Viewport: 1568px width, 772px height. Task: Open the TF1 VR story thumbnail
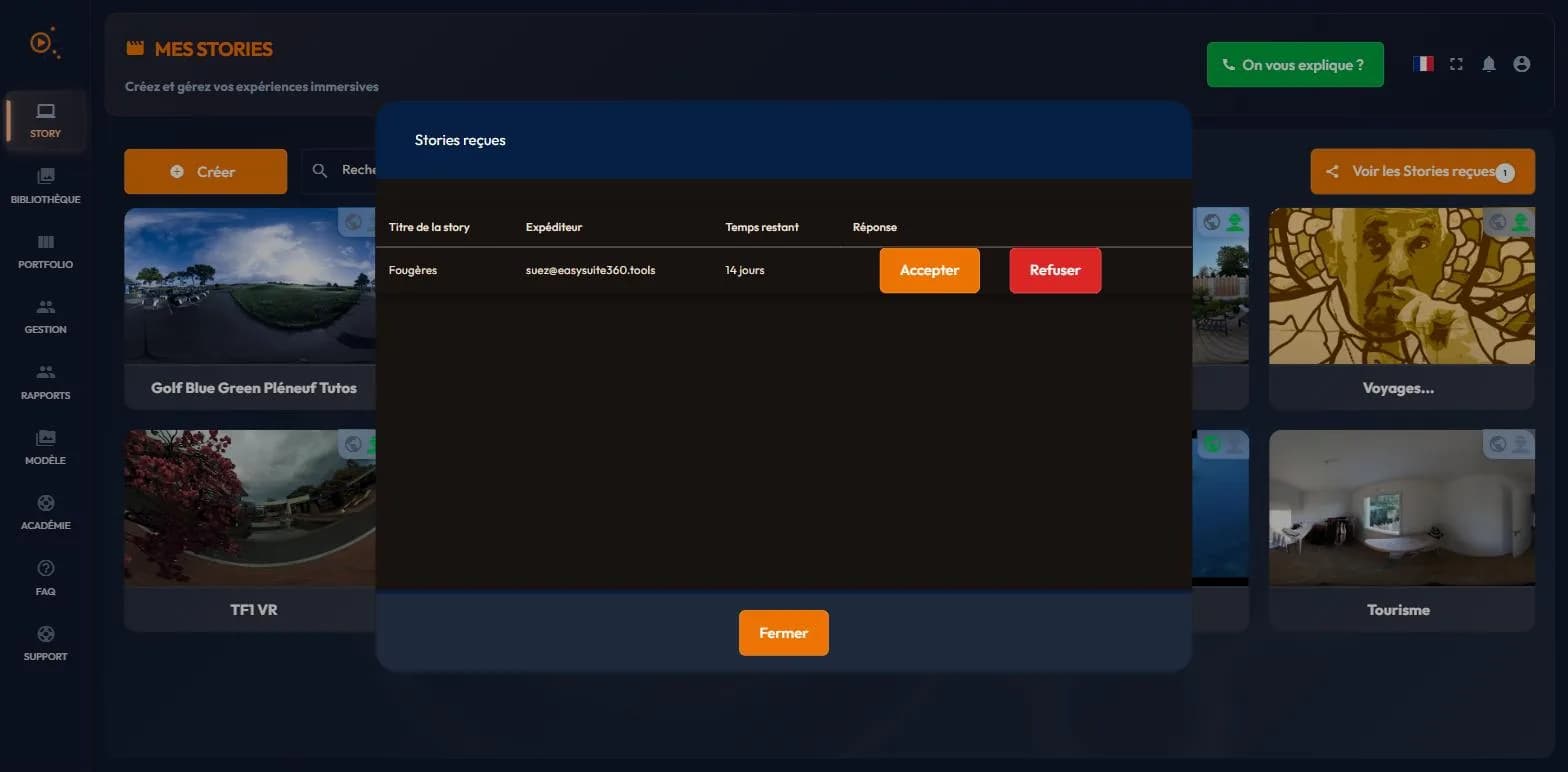(250, 508)
